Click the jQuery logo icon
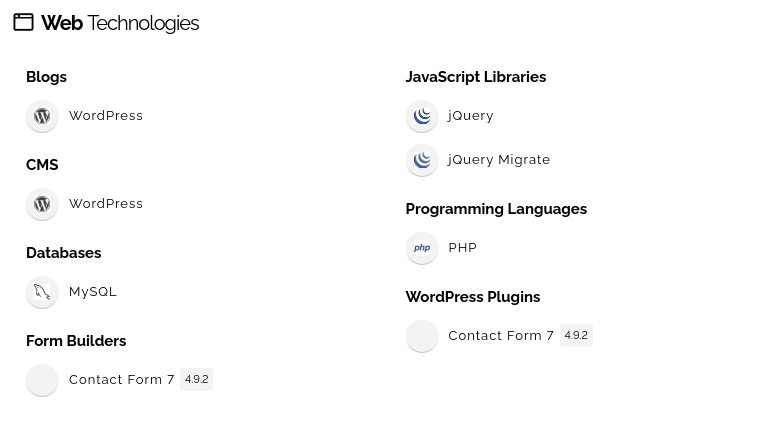This screenshot has width=775, height=432. (x=422, y=116)
